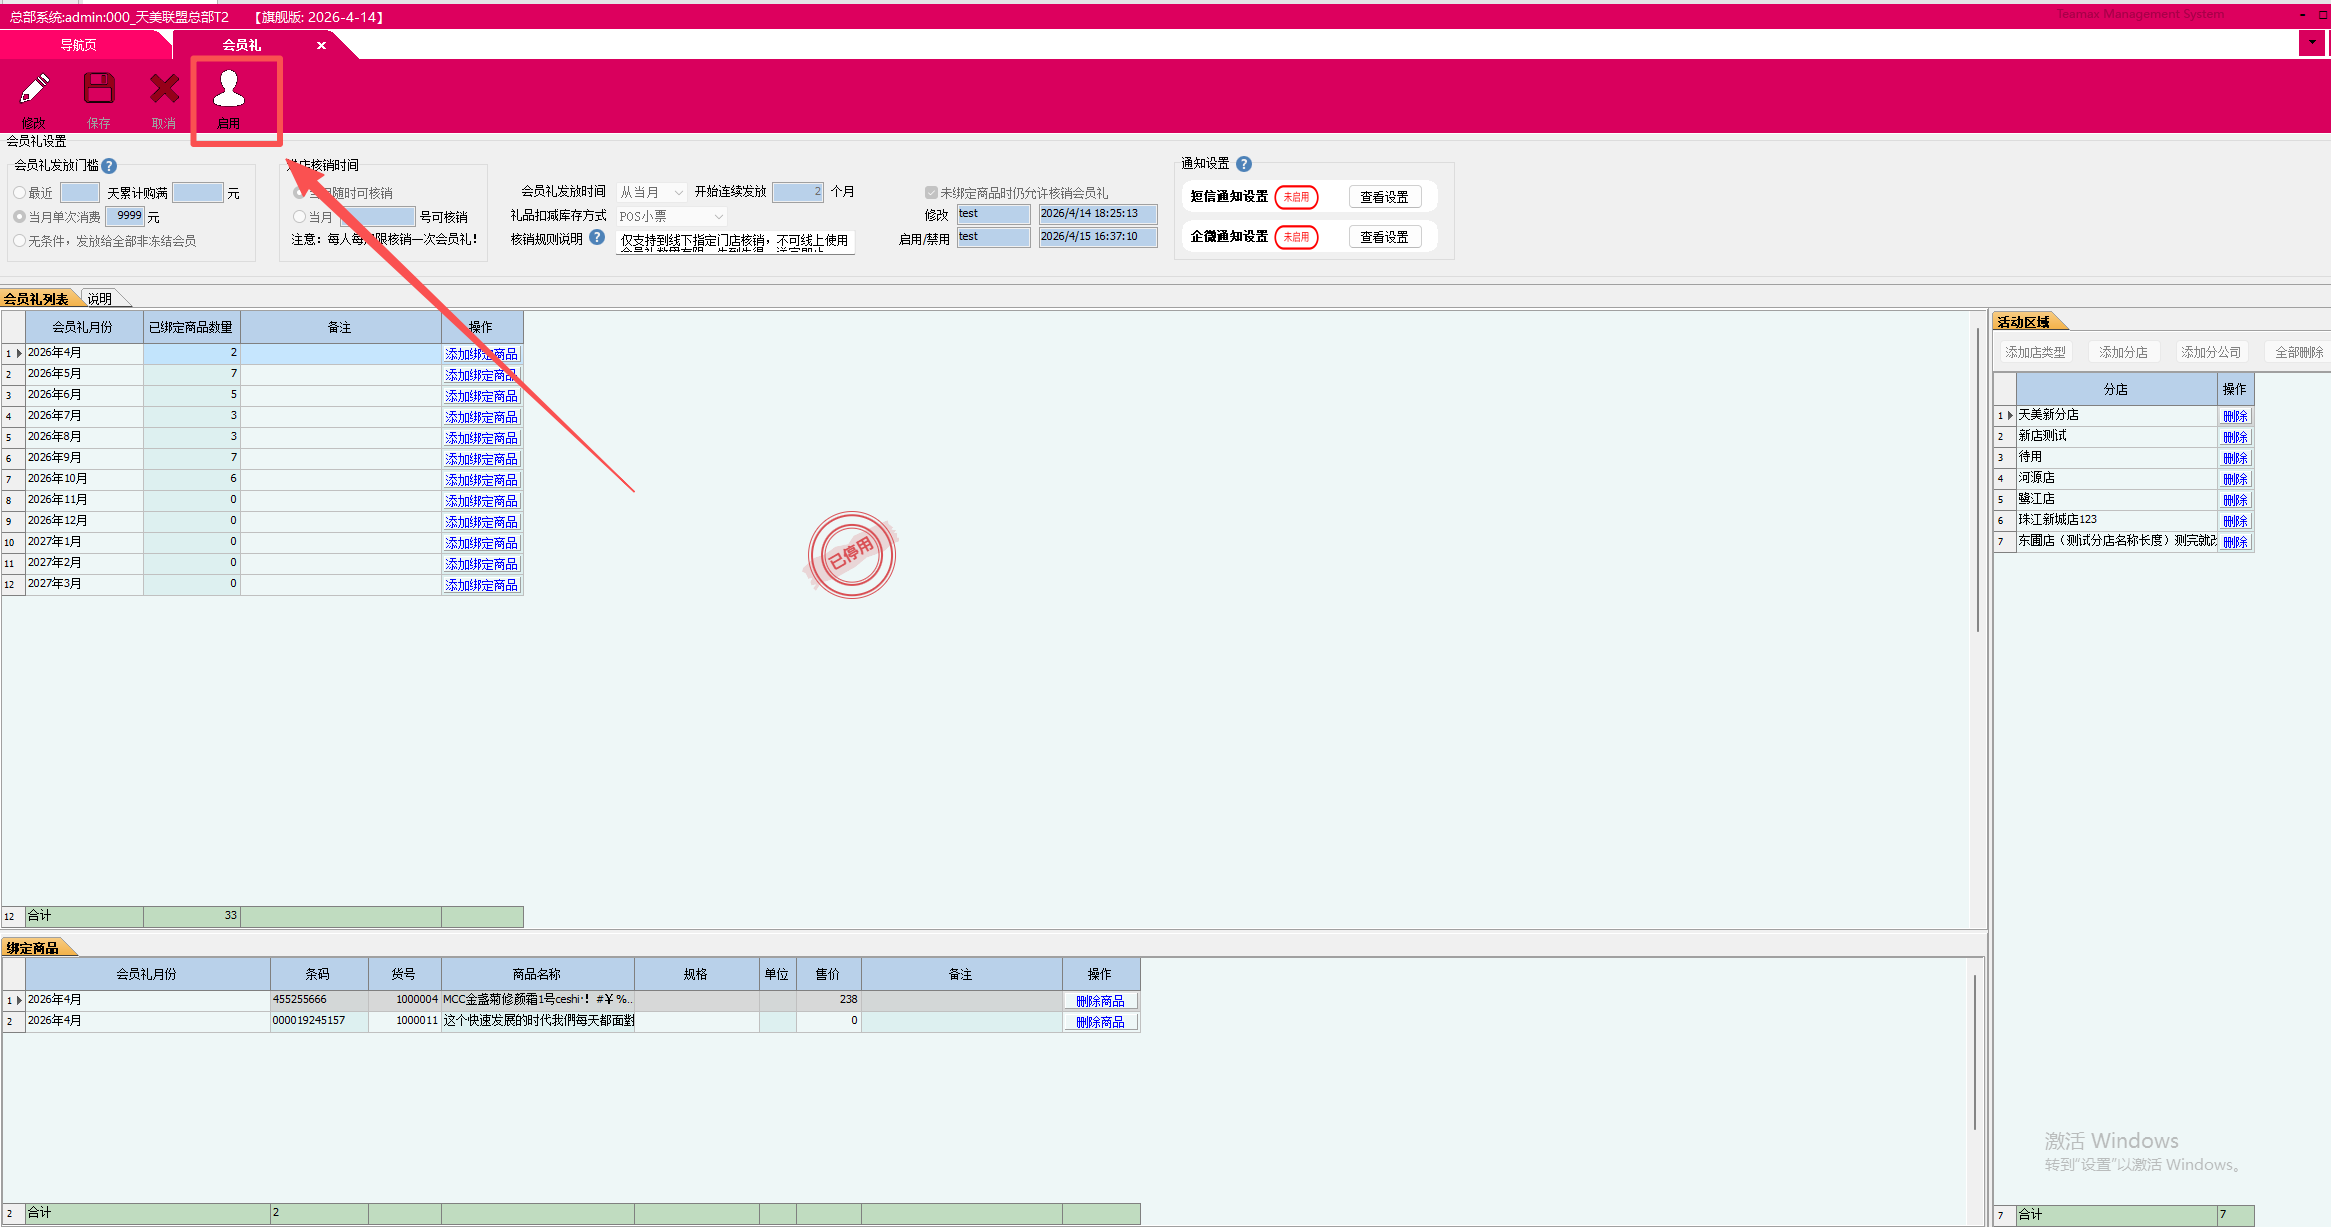
Task: Click 查看设置 for 短信通知设置
Action: (x=1384, y=197)
